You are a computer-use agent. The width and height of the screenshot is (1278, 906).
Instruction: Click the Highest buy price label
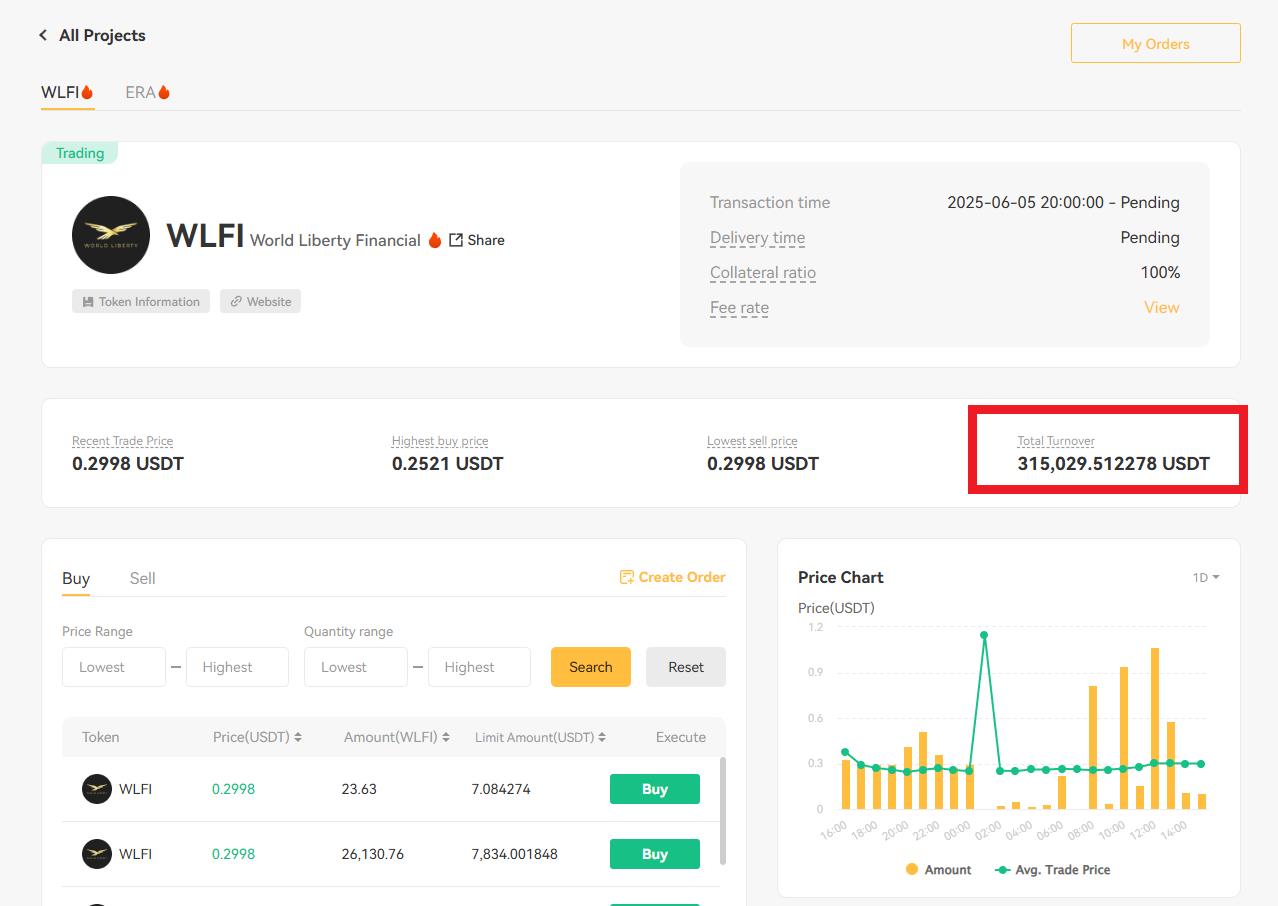click(440, 441)
